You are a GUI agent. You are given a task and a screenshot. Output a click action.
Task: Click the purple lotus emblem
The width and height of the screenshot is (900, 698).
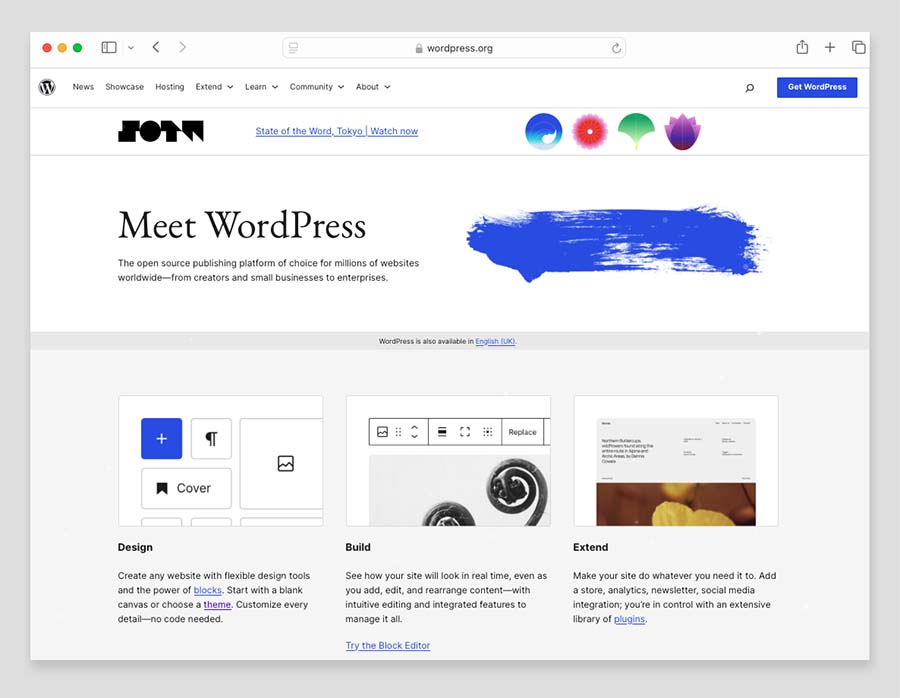[x=682, y=131]
